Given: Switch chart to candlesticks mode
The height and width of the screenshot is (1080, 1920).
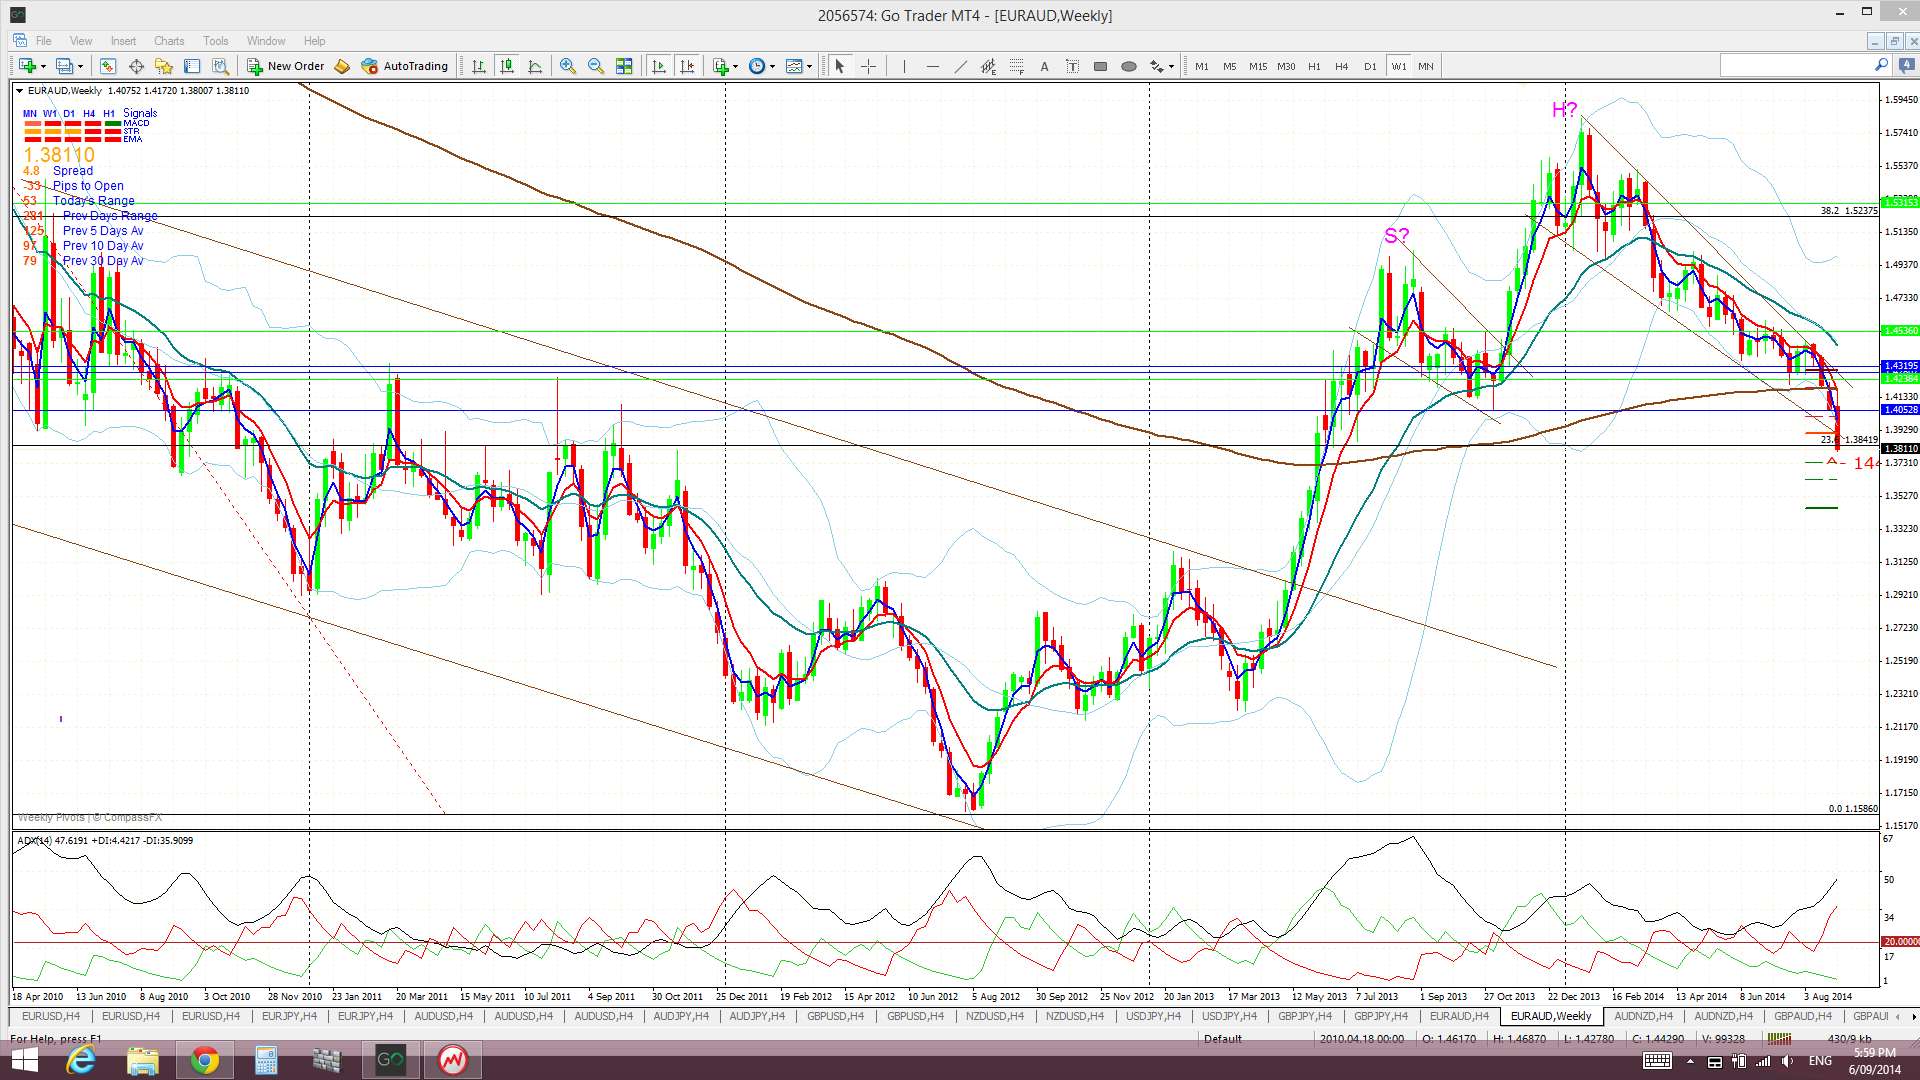Looking at the screenshot, I should tap(507, 66).
